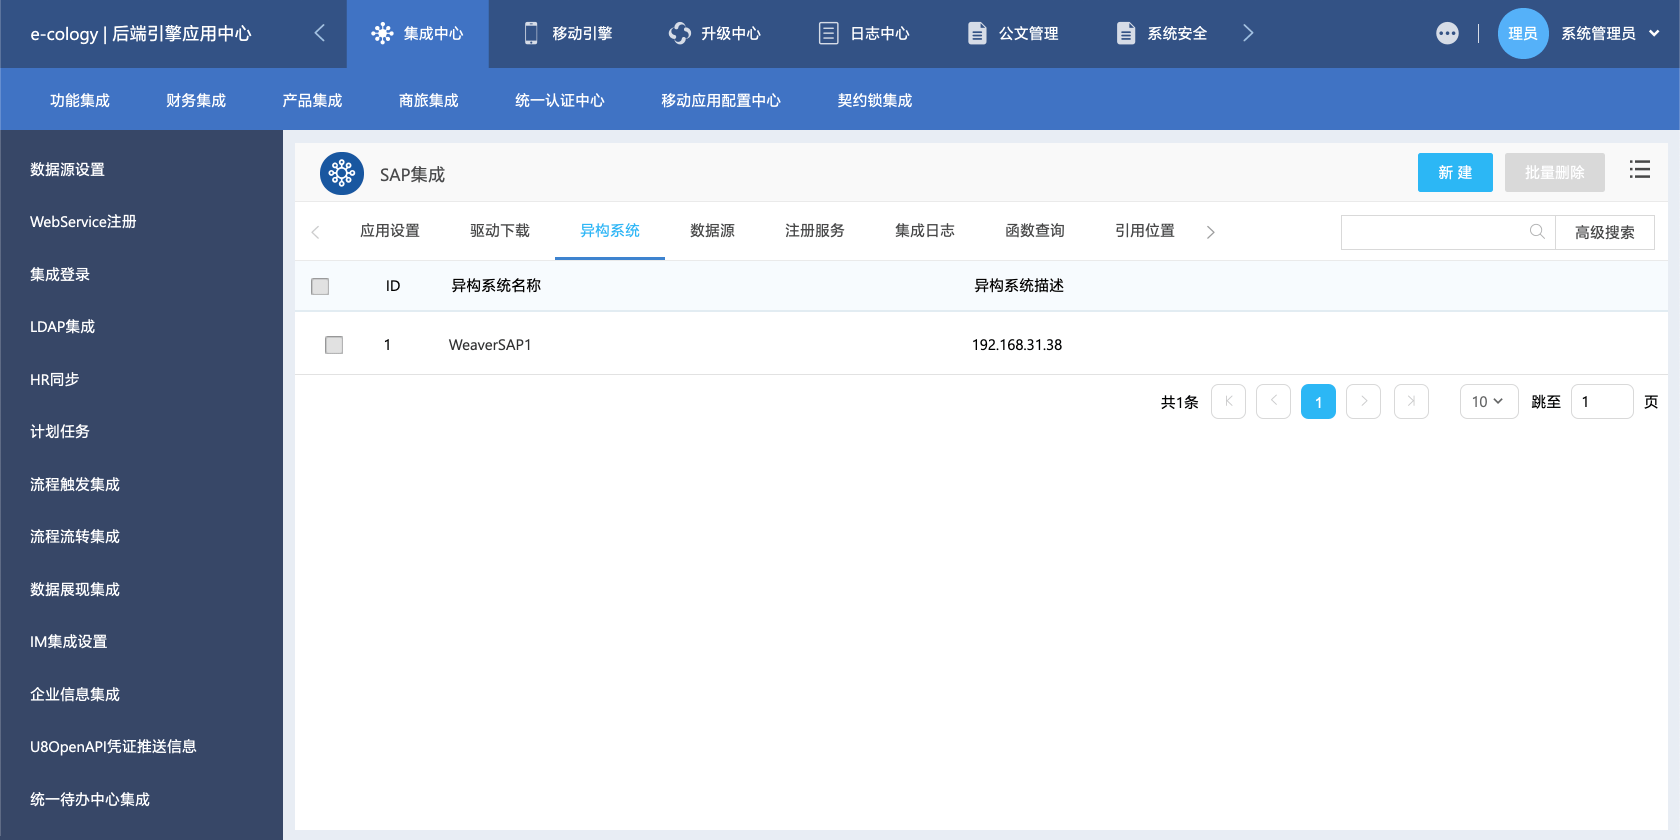
Task: Click the SAP集成 module logo icon
Action: [x=342, y=174]
